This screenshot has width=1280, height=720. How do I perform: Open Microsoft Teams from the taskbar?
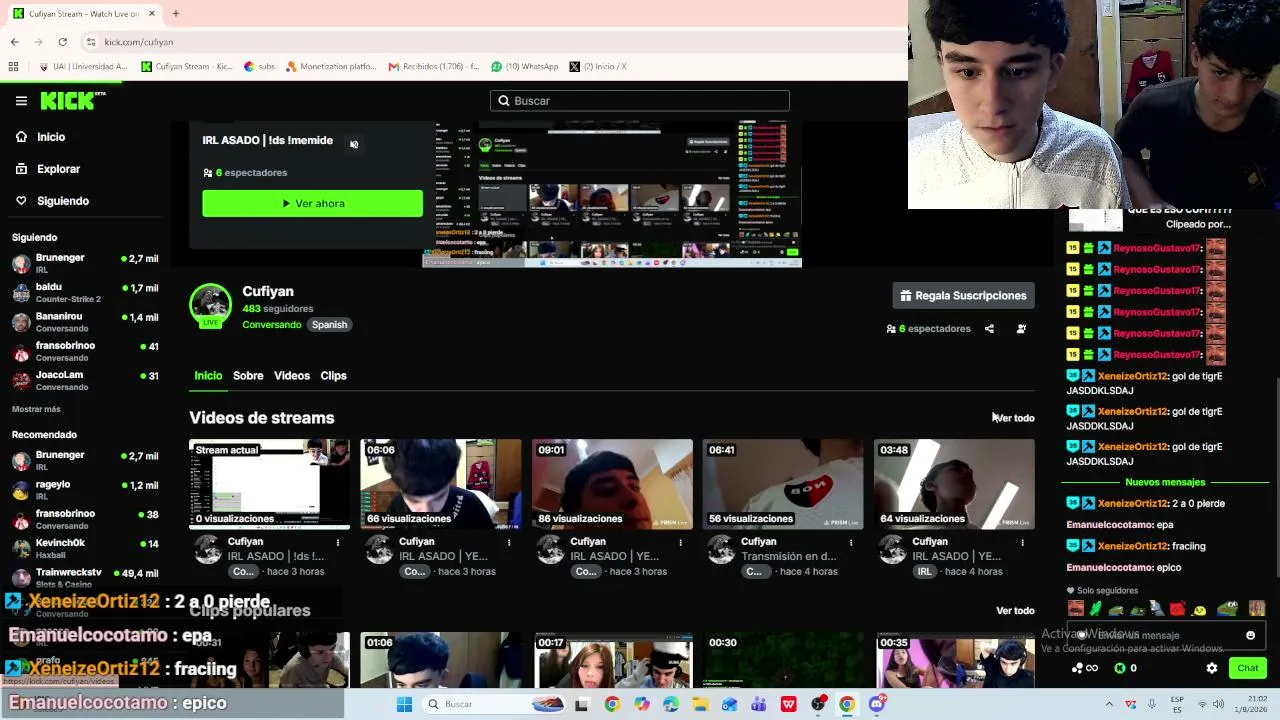pos(759,704)
